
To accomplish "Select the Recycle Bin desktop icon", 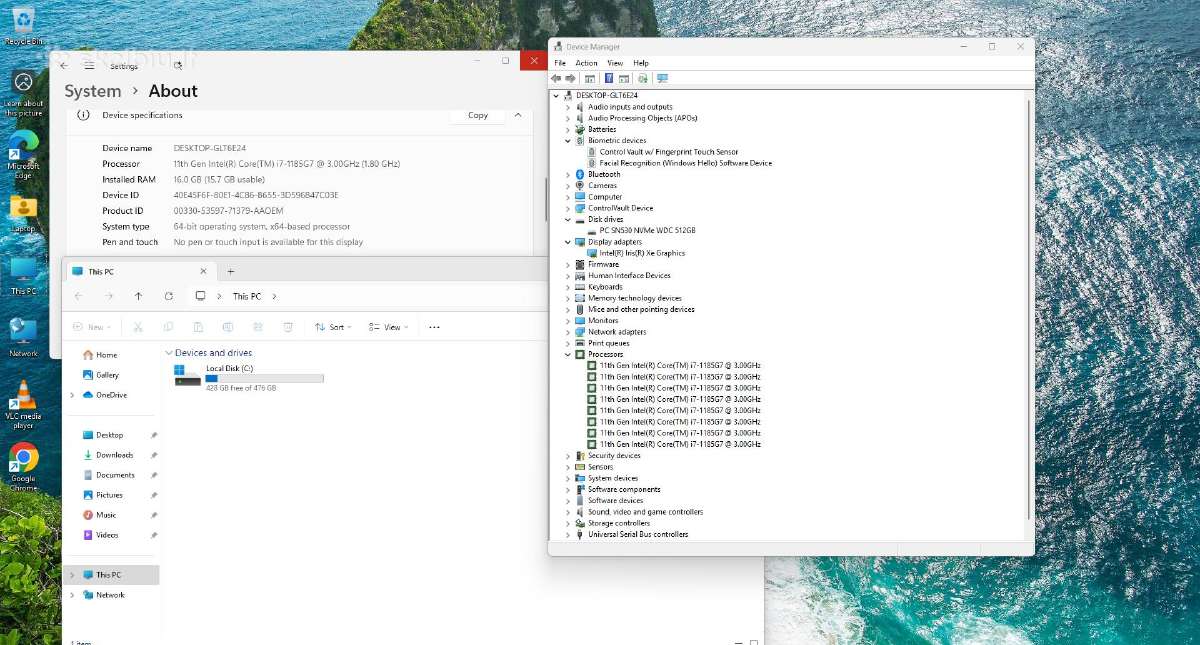I will click(24, 25).
